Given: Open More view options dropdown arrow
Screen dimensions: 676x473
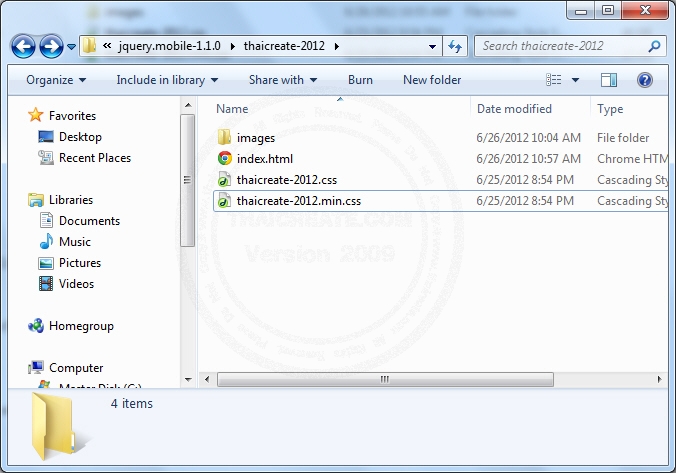Looking at the screenshot, I should [x=575, y=80].
